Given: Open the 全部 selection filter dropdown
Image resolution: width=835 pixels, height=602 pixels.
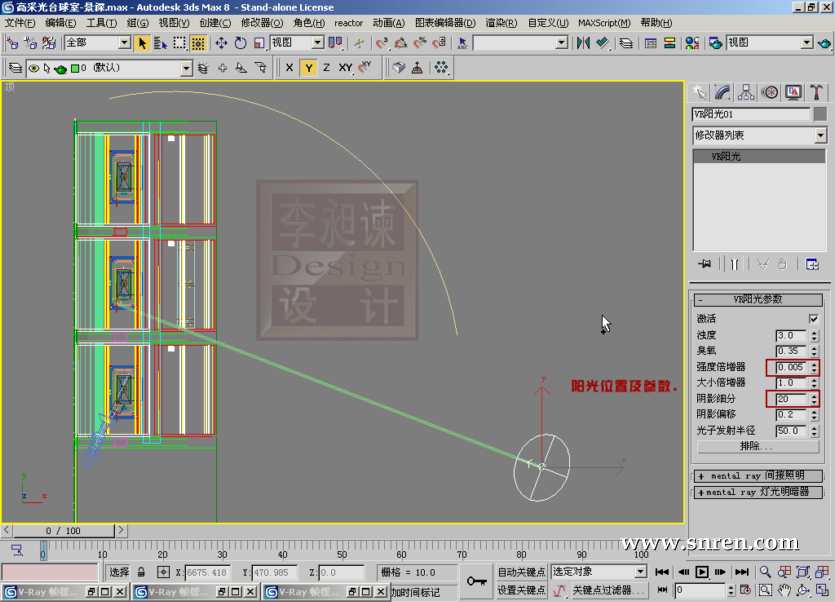Looking at the screenshot, I should click(97, 43).
